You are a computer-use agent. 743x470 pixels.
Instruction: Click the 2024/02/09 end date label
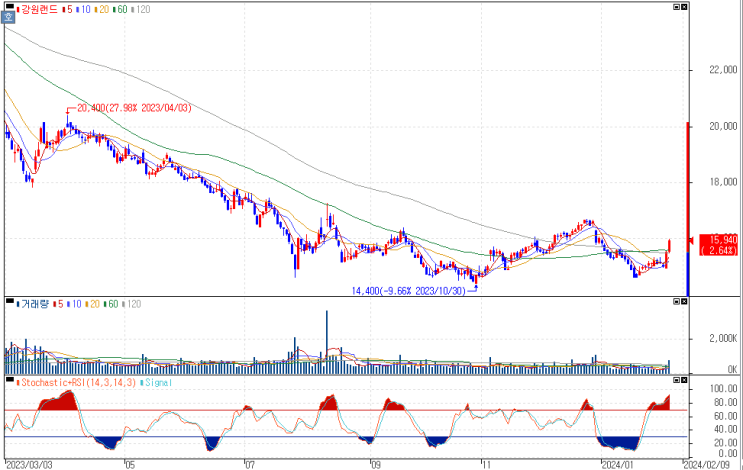[707, 465]
